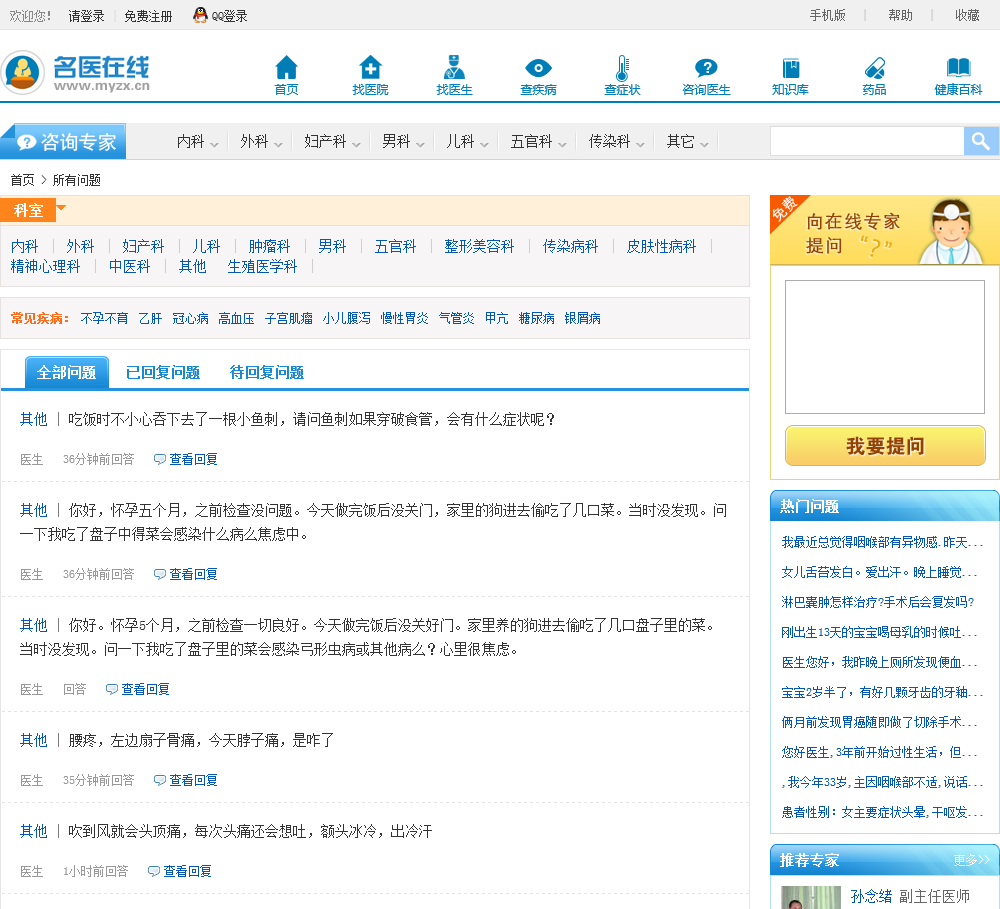
Task: Open 手机版 in top bar
Action: coord(827,15)
